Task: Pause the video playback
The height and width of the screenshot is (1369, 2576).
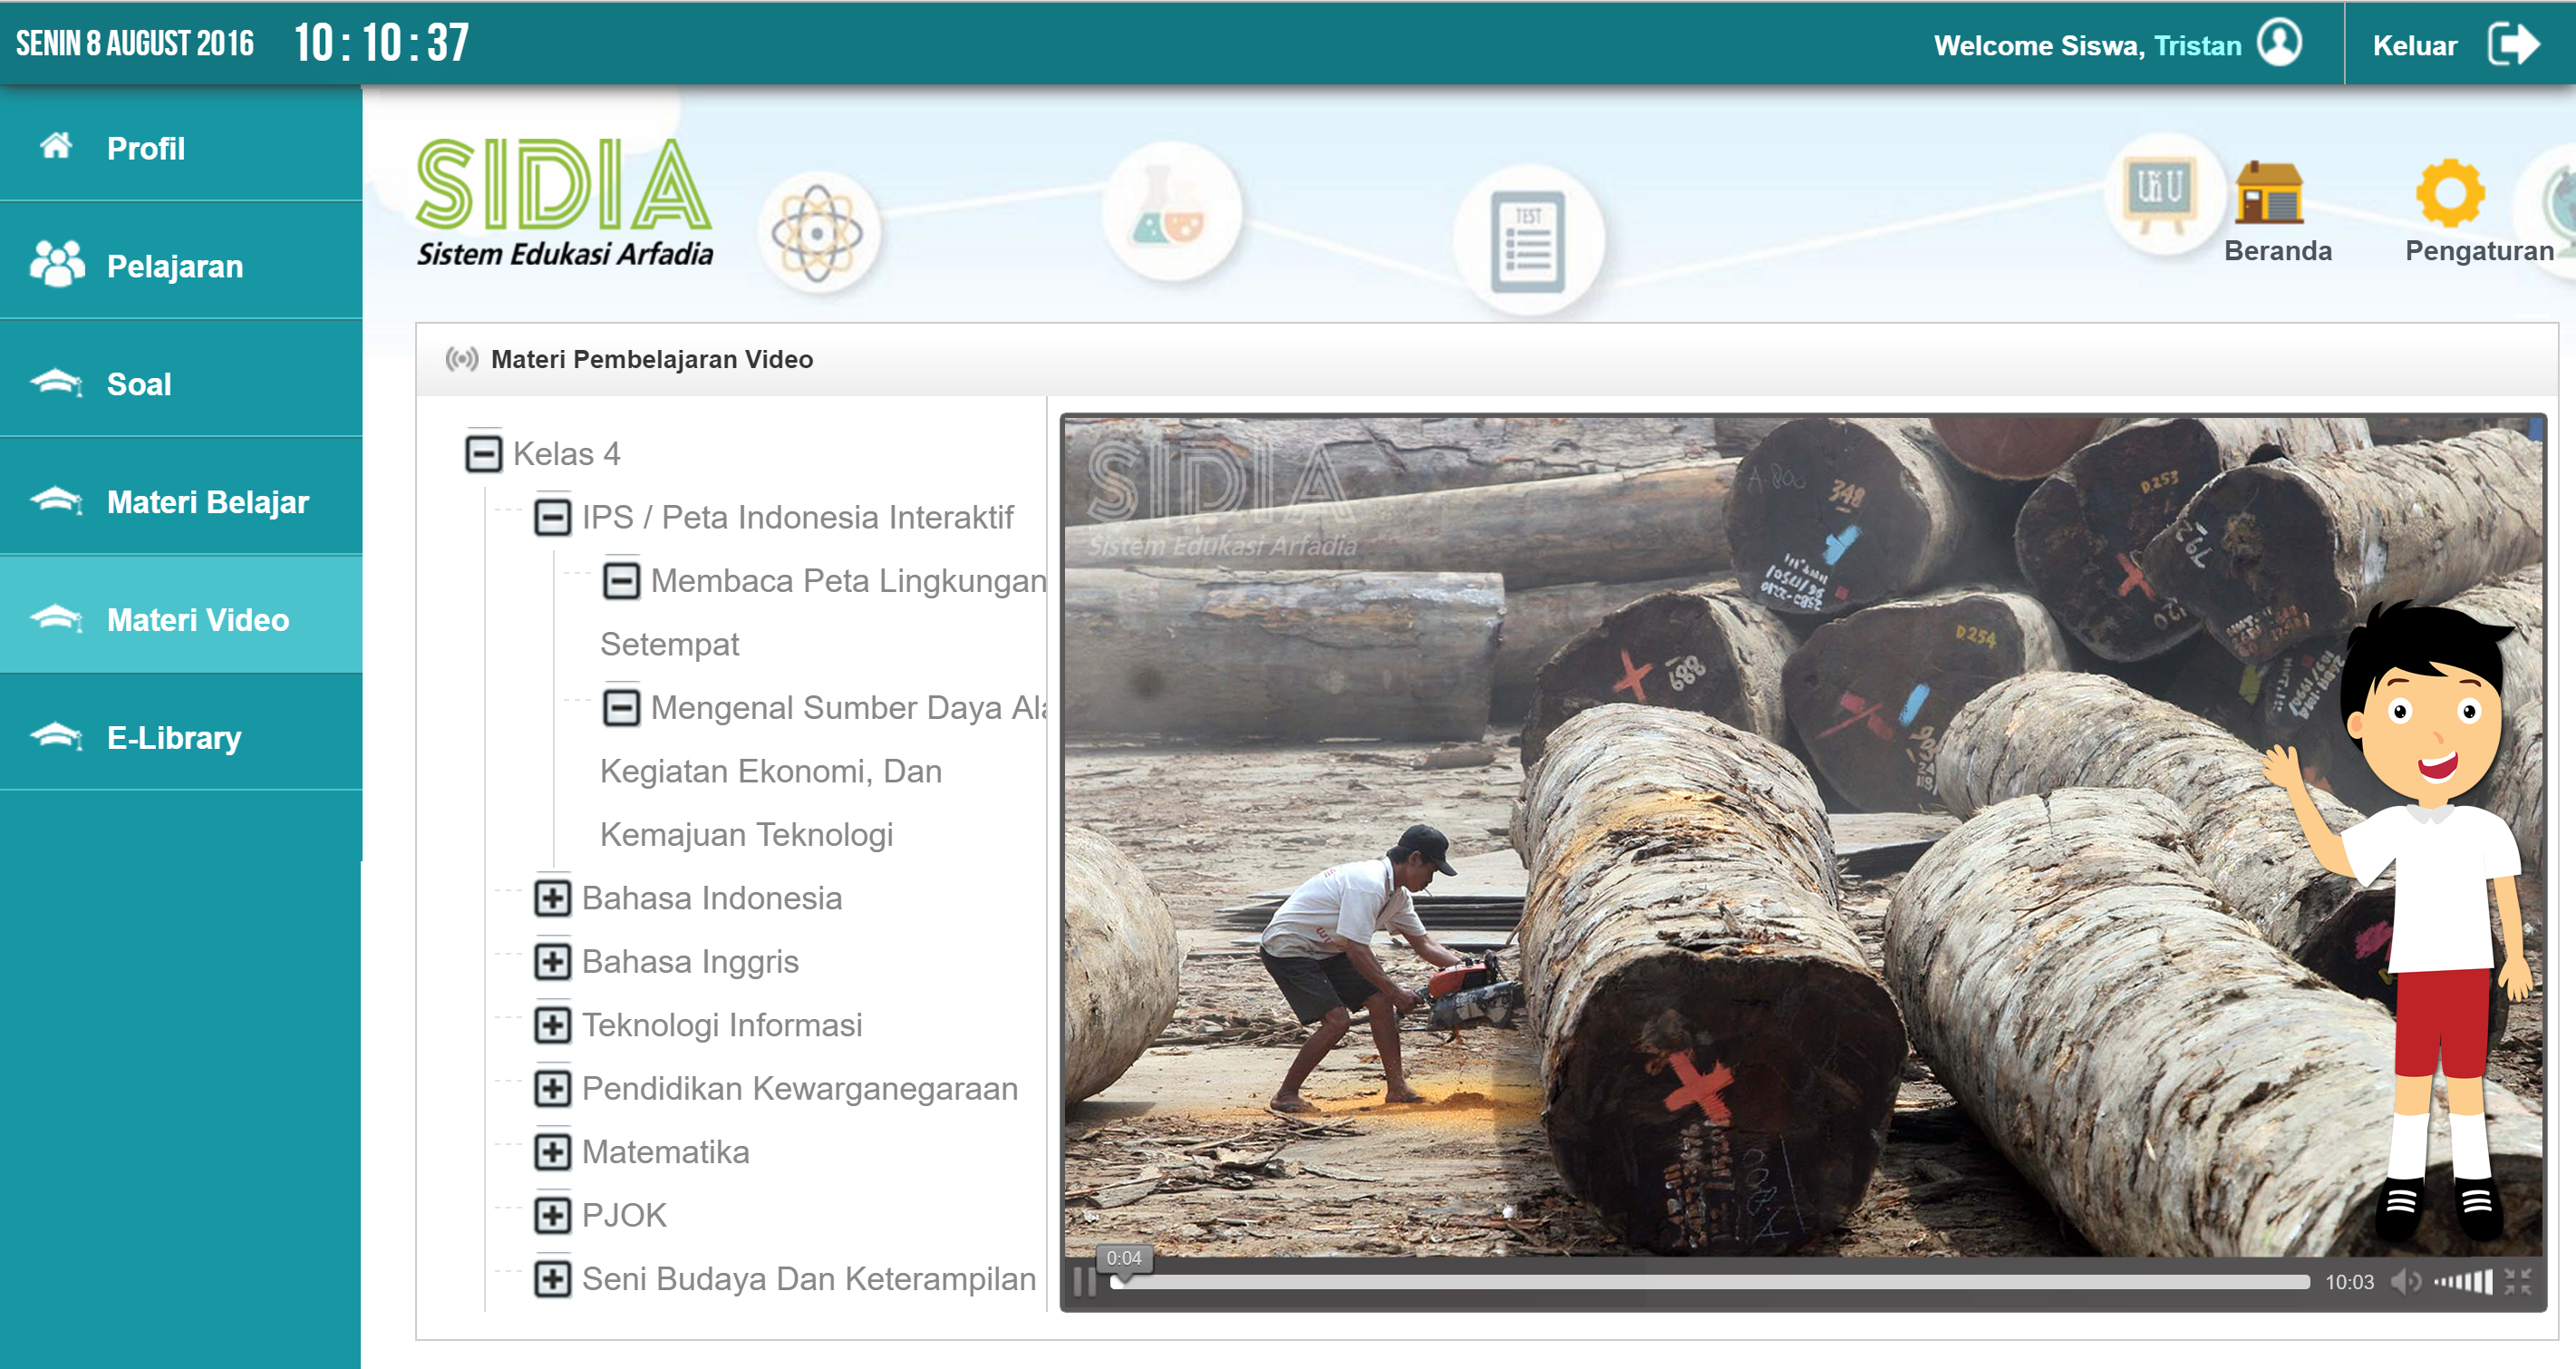Action: click(1084, 1281)
